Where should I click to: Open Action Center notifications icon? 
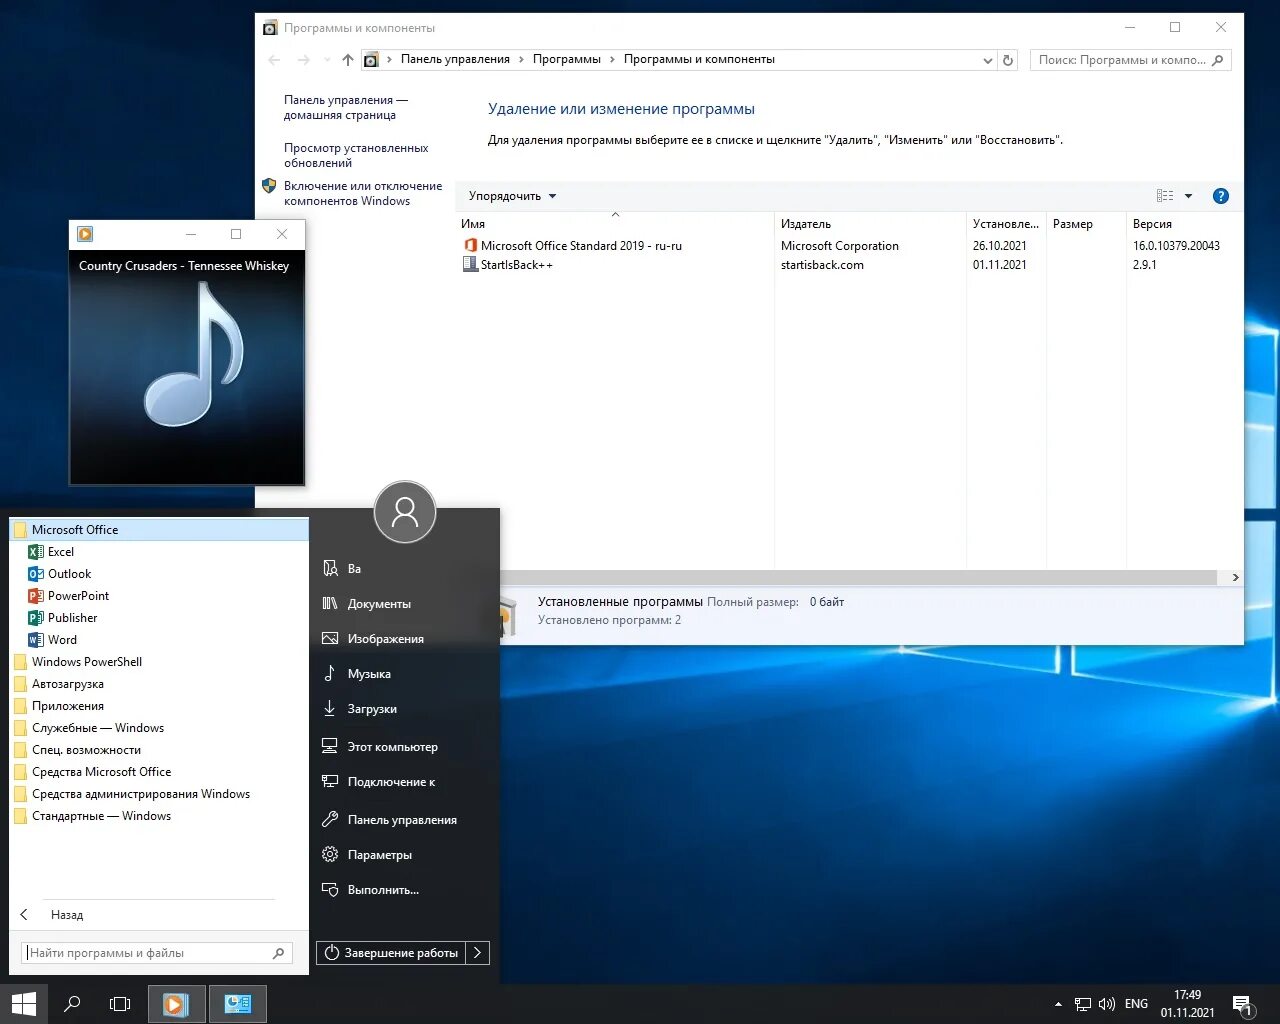coord(1242,1004)
